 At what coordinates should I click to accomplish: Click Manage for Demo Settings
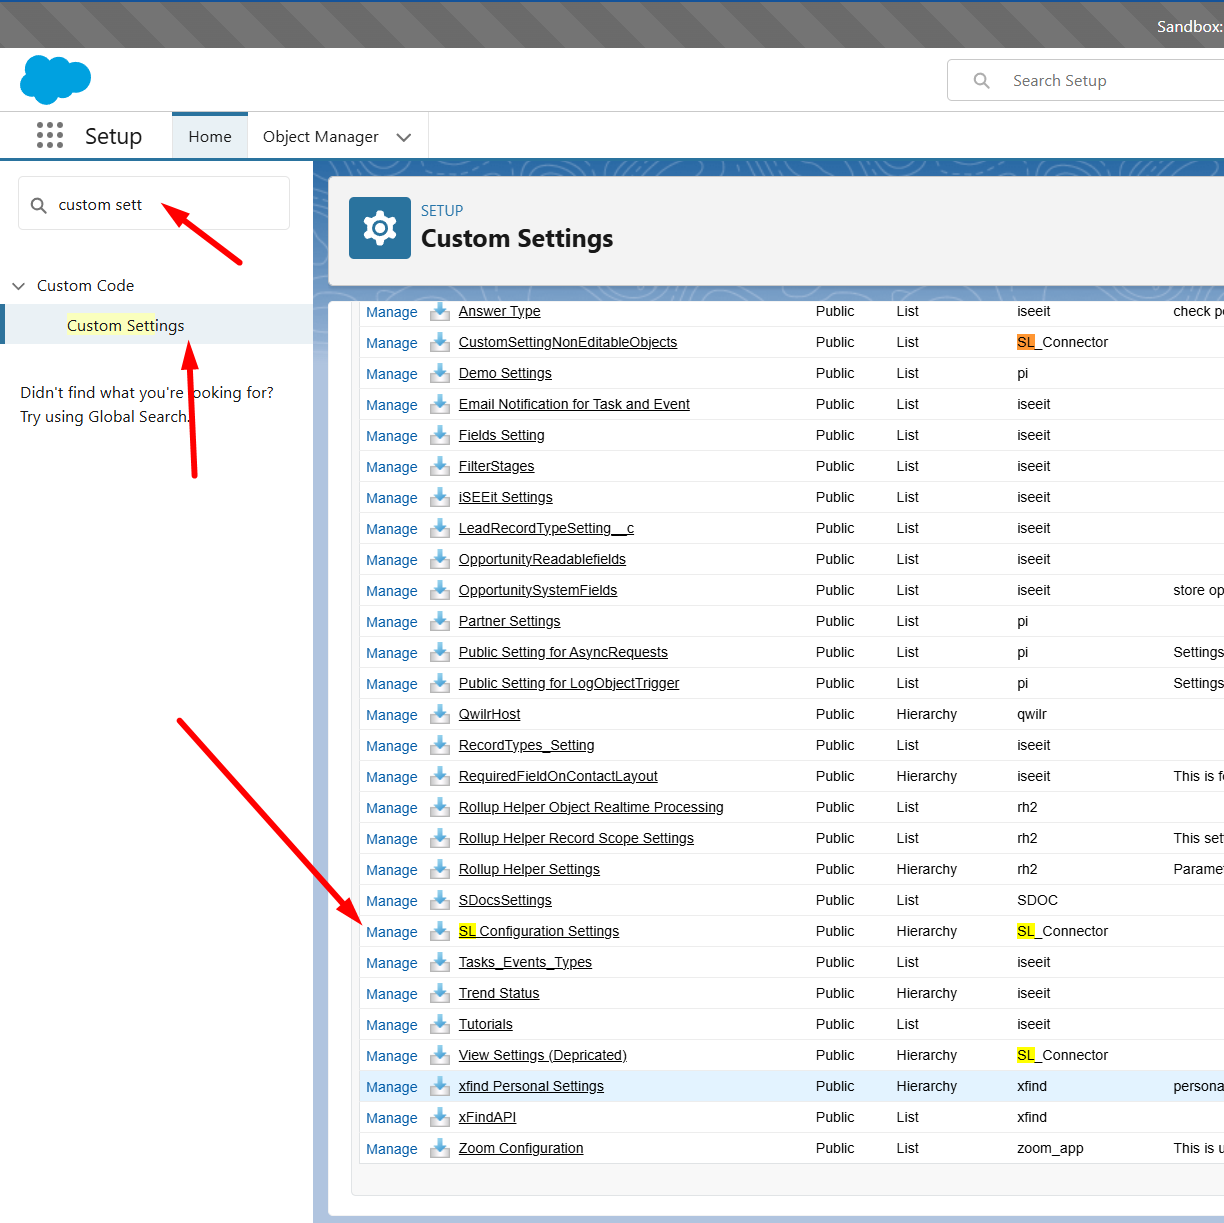[391, 374]
